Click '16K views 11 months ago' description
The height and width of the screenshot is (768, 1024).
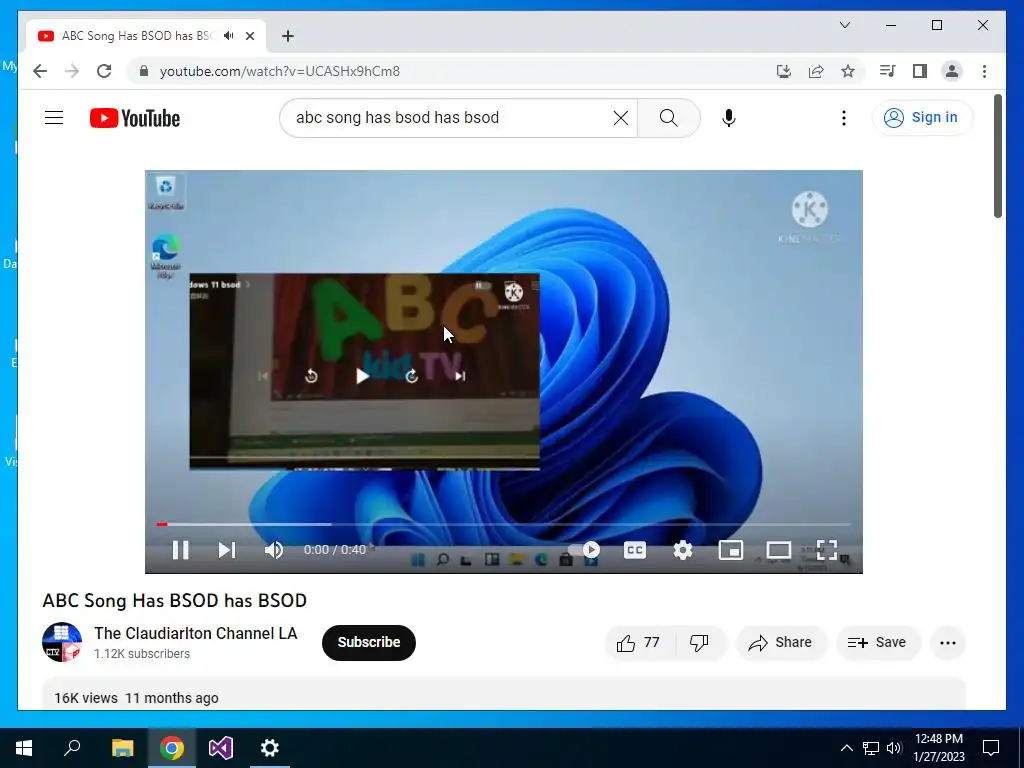136,698
